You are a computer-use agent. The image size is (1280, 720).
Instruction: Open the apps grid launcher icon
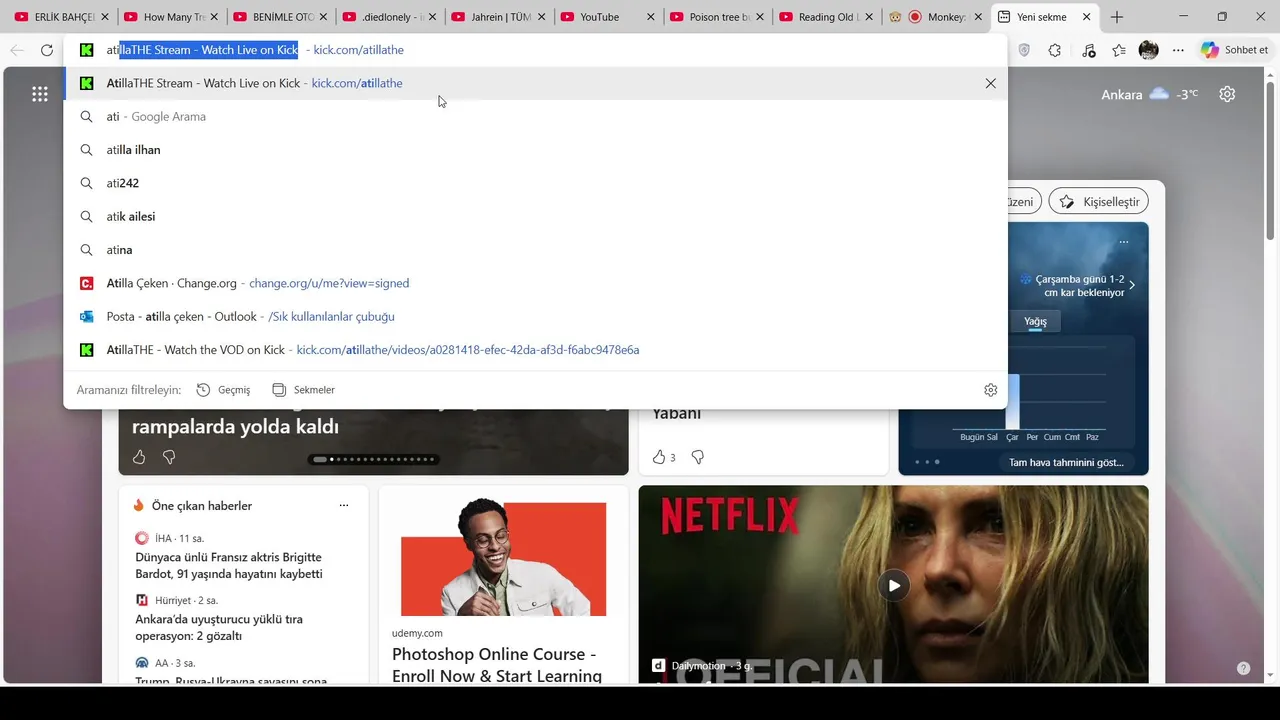[x=40, y=94]
